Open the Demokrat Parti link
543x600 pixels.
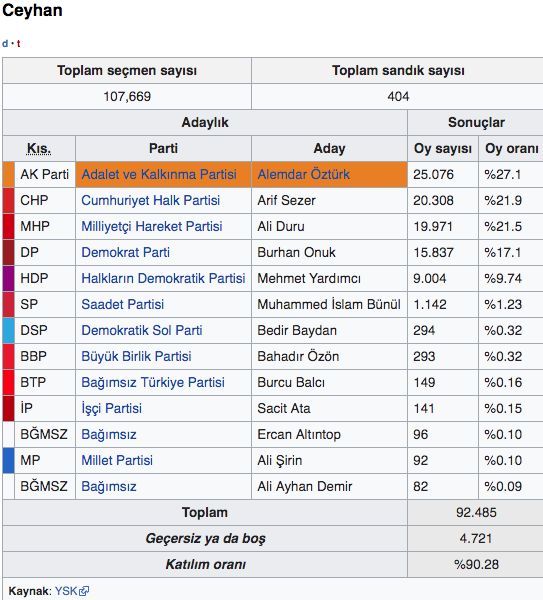126,253
